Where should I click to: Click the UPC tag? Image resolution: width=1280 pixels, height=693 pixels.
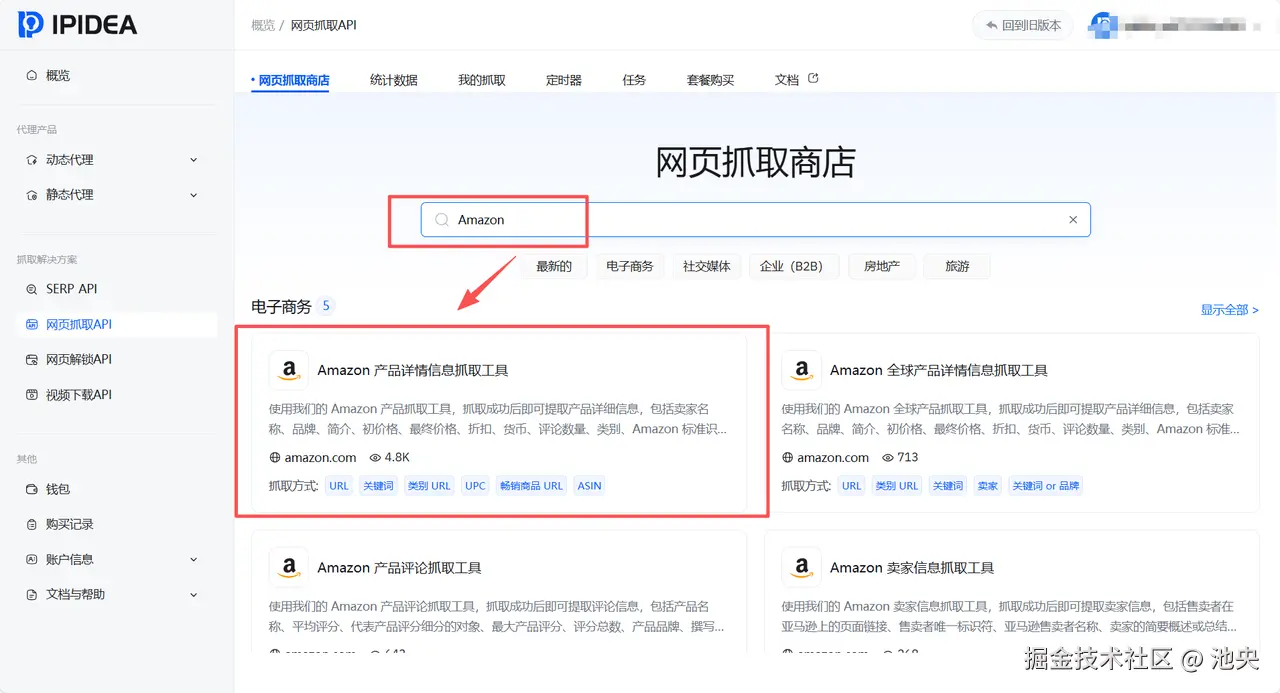click(x=476, y=486)
